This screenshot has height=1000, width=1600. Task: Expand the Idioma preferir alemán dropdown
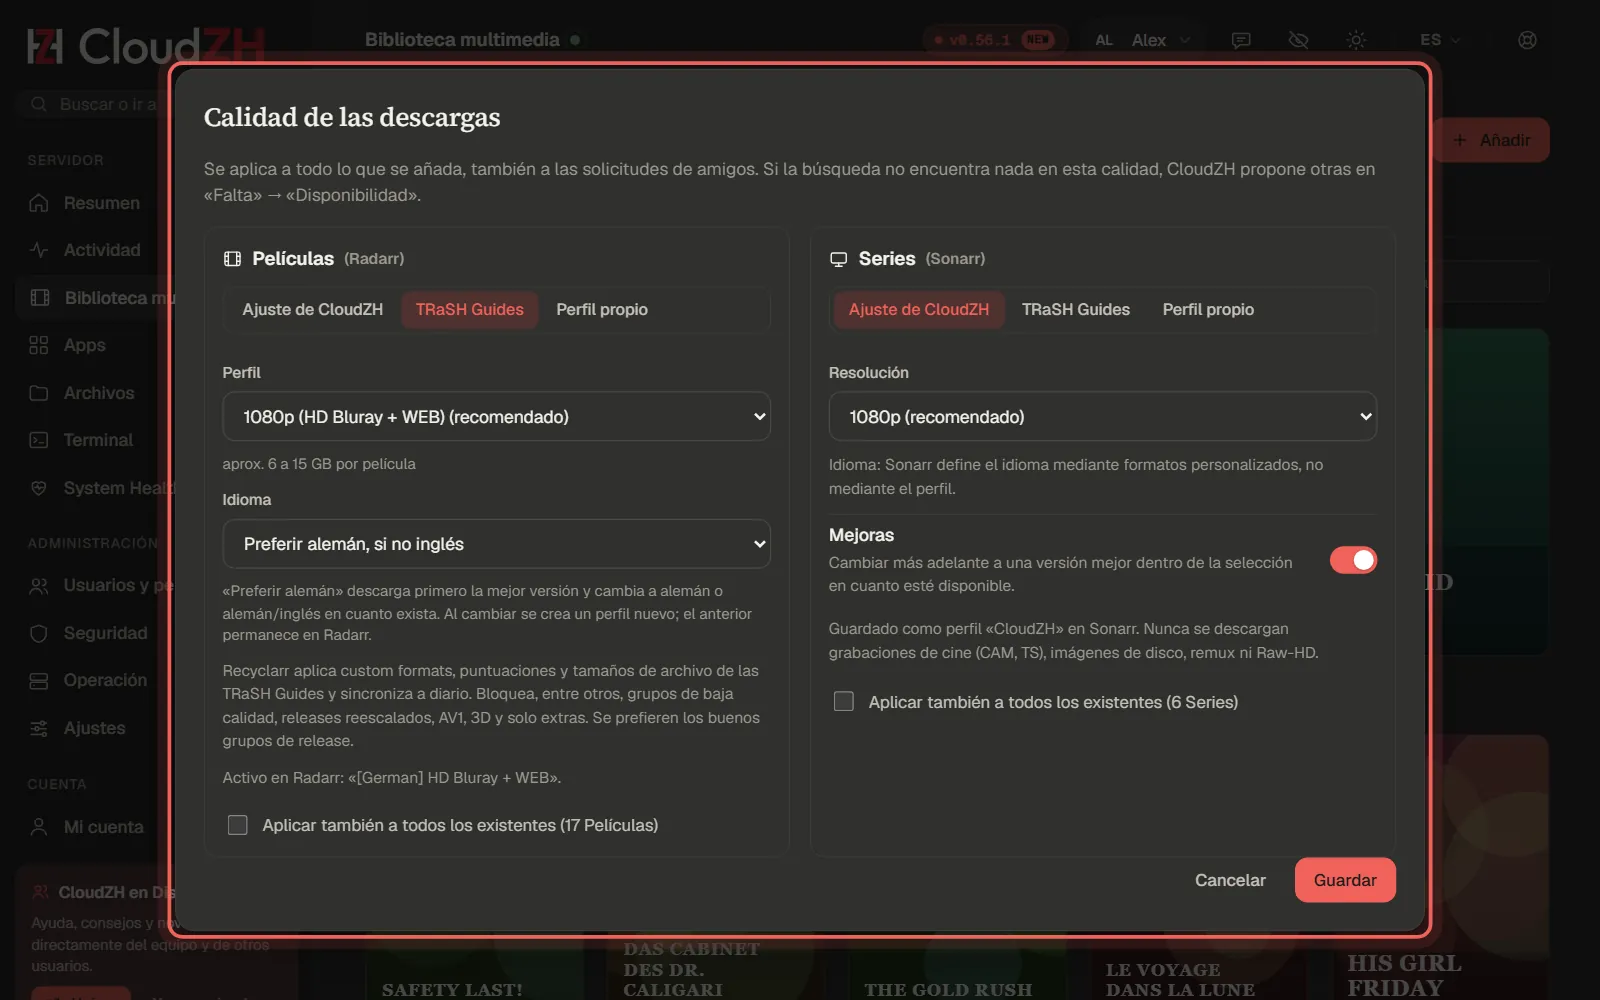496,544
